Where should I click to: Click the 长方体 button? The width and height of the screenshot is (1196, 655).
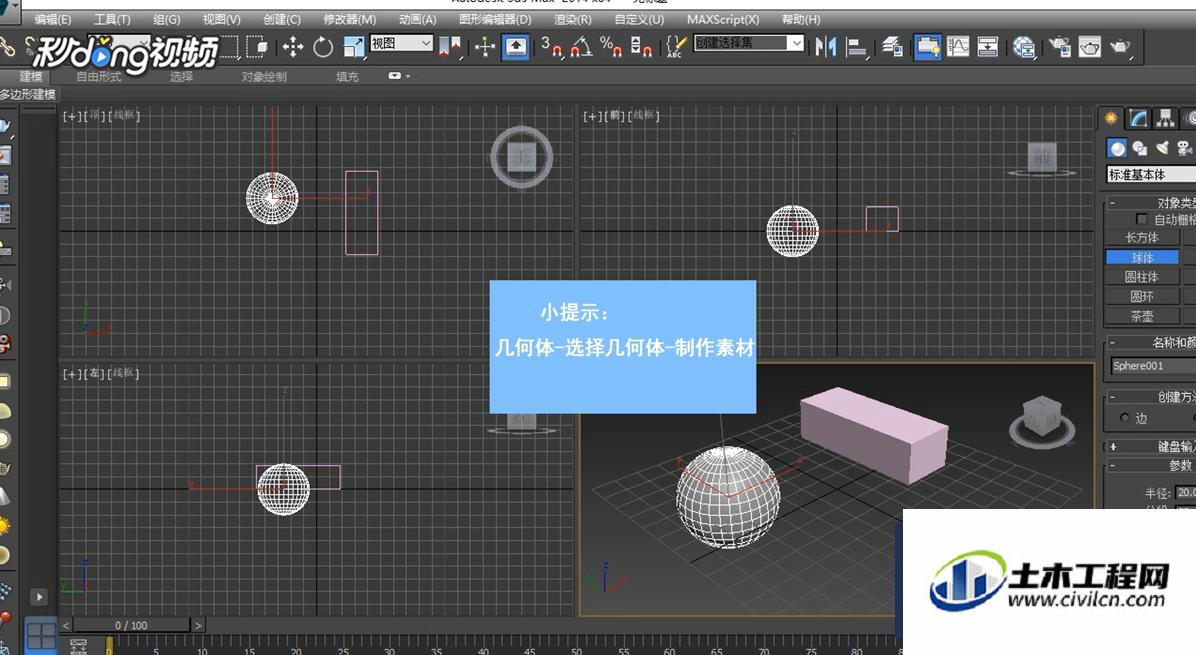tap(1142, 238)
